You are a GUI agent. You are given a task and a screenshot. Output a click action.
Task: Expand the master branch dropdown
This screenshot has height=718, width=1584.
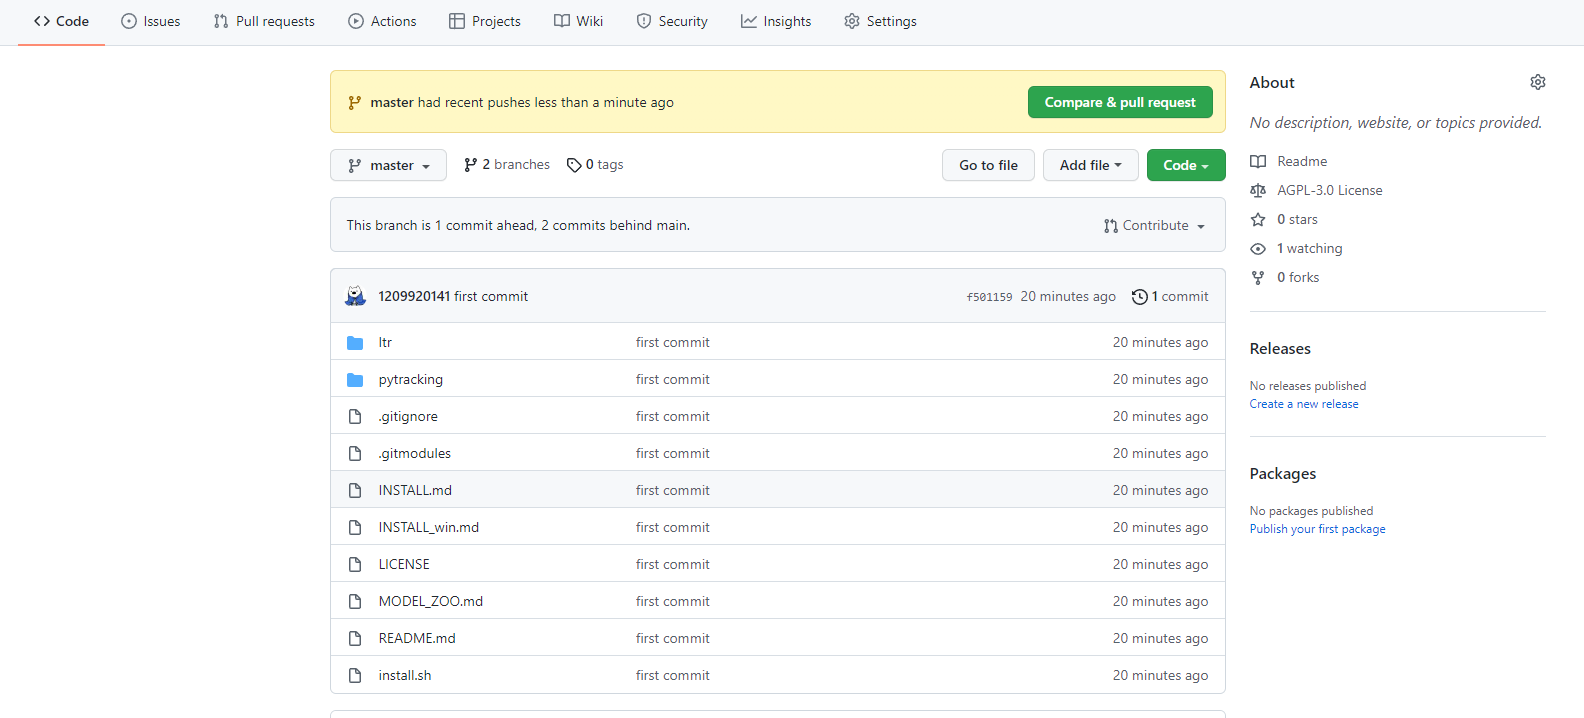388,165
